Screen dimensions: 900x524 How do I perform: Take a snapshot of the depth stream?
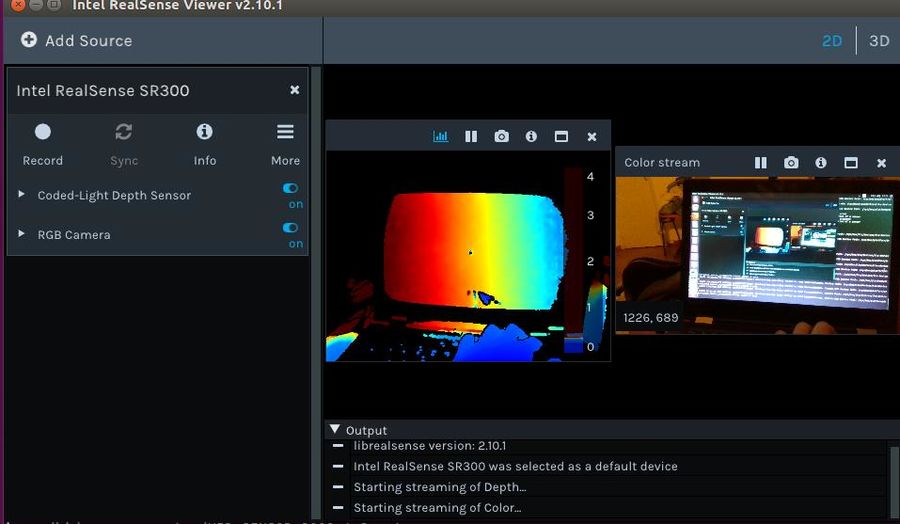pyautogui.click(x=501, y=137)
